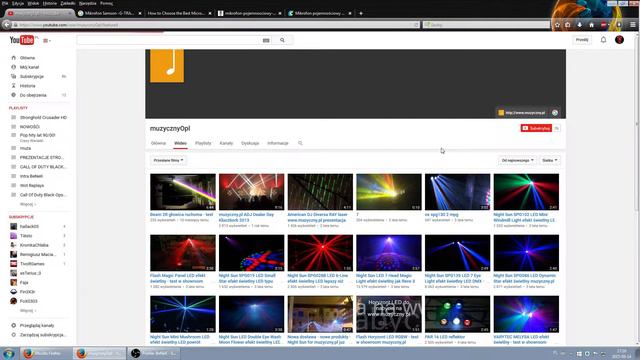Click the Windows Start button
The width and height of the screenshot is (640, 360).
(9, 353)
